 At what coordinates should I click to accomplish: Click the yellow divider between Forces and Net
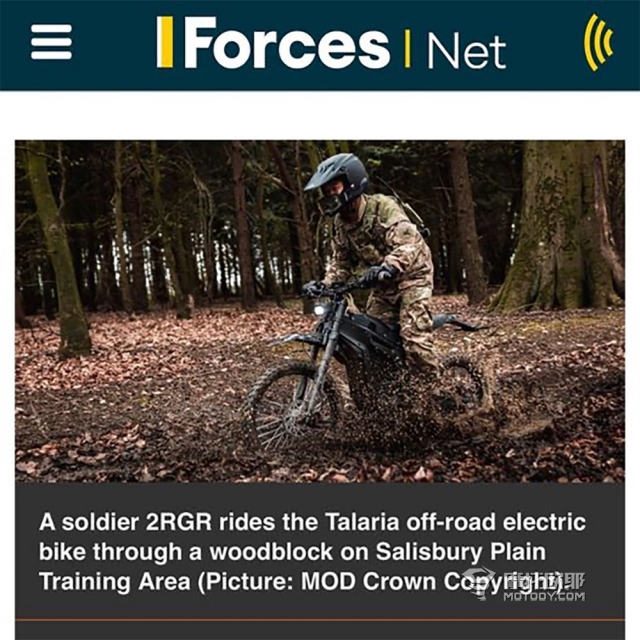[407, 49]
